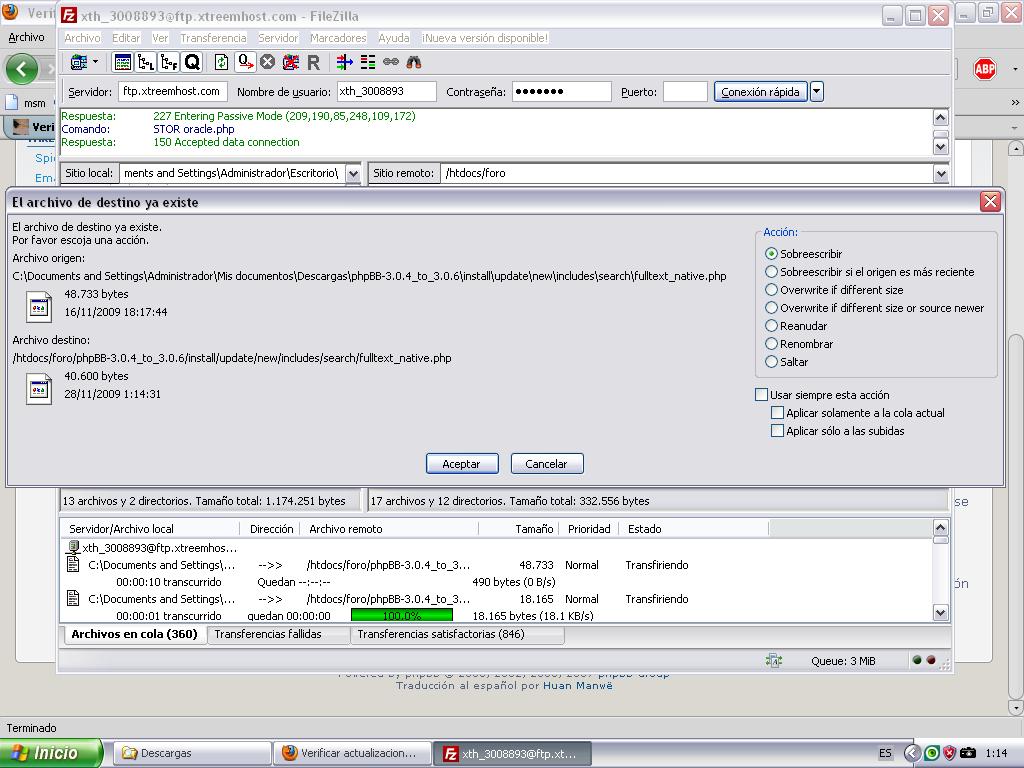Switch to Transferencias satisfactorias tab
The height and width of the screenshot is (768, 1024).
pos(456,634)
